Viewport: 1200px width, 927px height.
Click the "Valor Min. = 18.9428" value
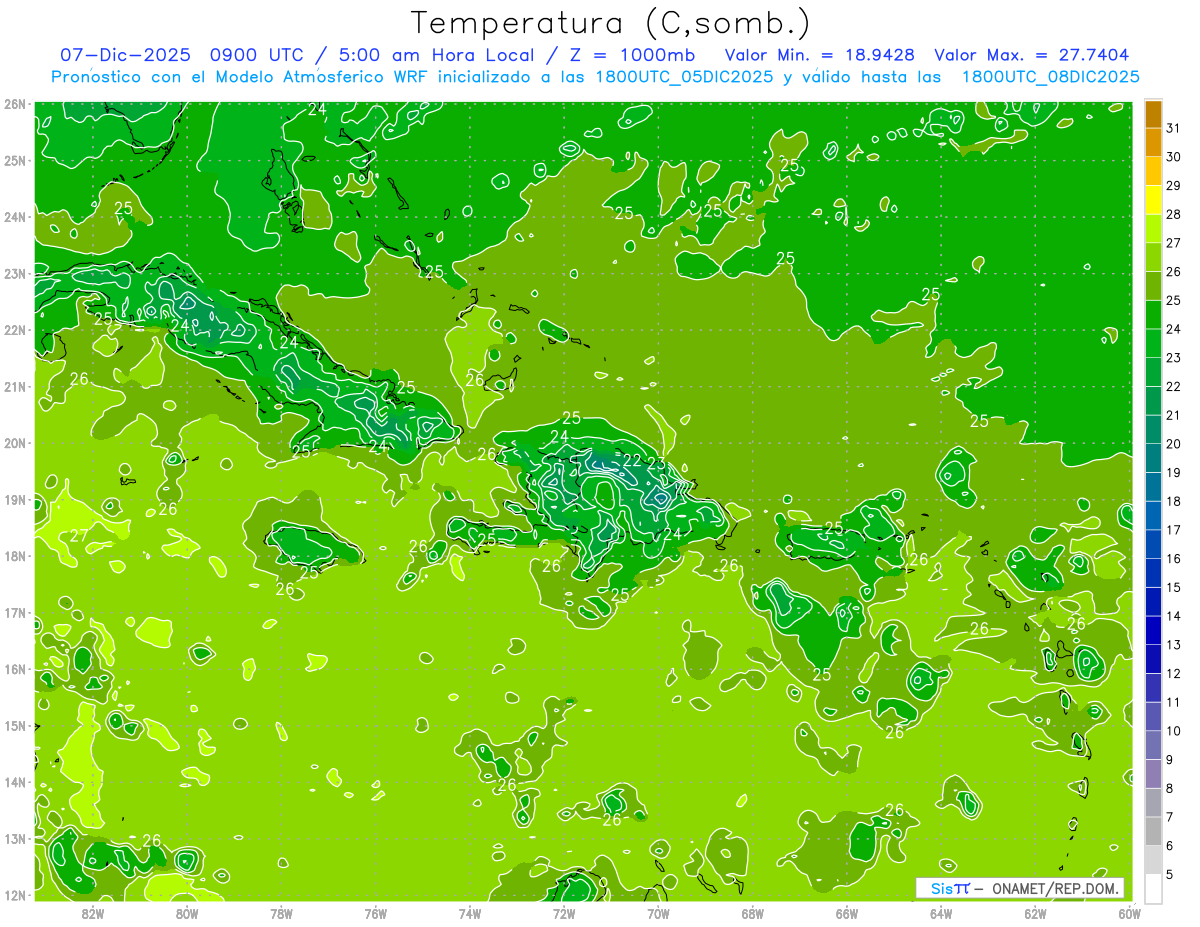tap(819, 55)
